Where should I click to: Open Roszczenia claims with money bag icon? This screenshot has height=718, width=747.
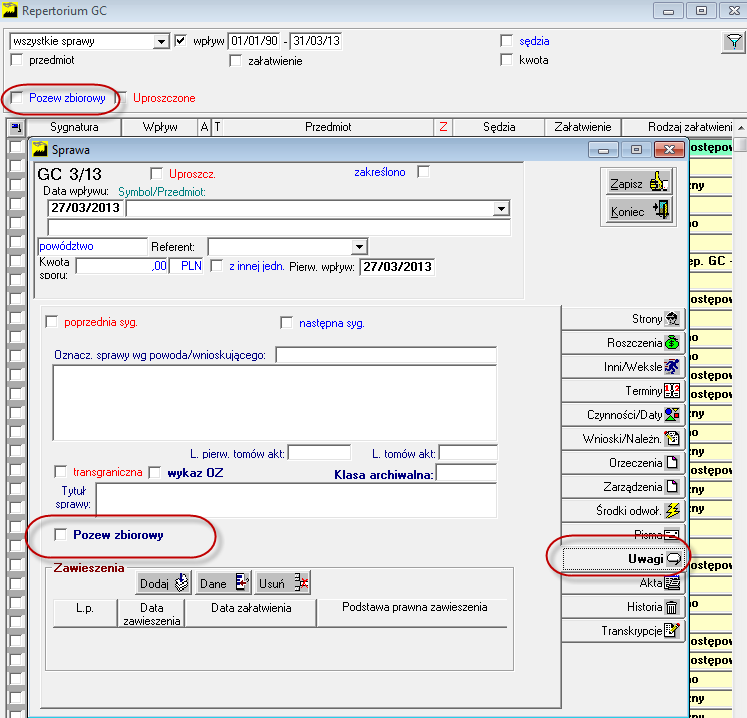[x=623, y=343]
